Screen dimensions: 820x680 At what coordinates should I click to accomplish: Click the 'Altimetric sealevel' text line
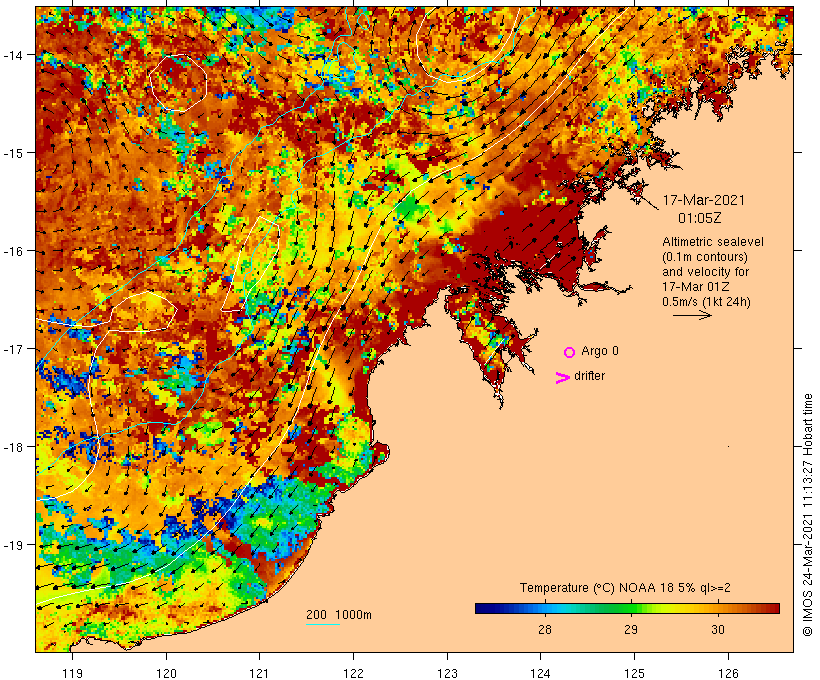click(712, 242)
